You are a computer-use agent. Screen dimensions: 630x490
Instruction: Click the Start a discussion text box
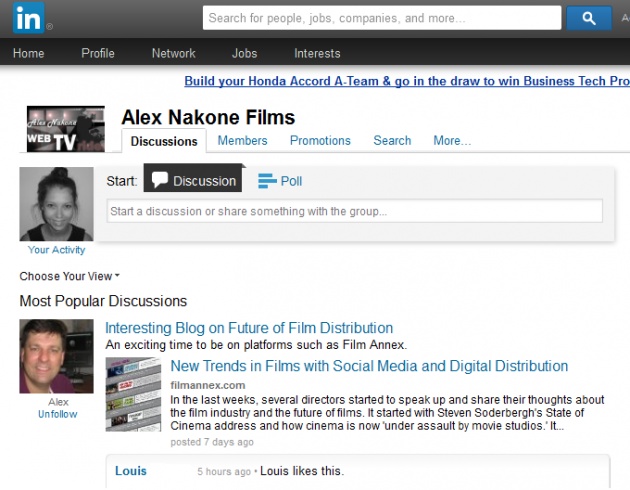(x=354, y=211)
